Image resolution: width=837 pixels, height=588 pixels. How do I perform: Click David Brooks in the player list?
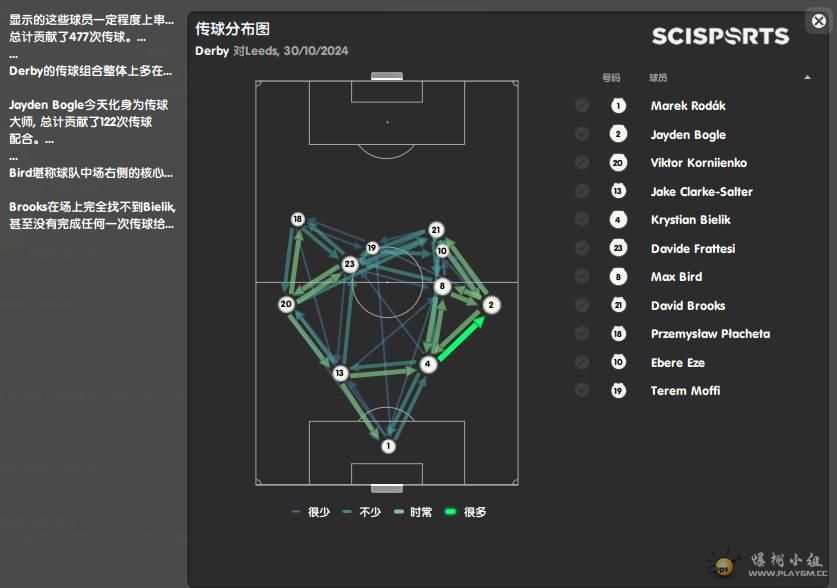[x=687, y=306]
